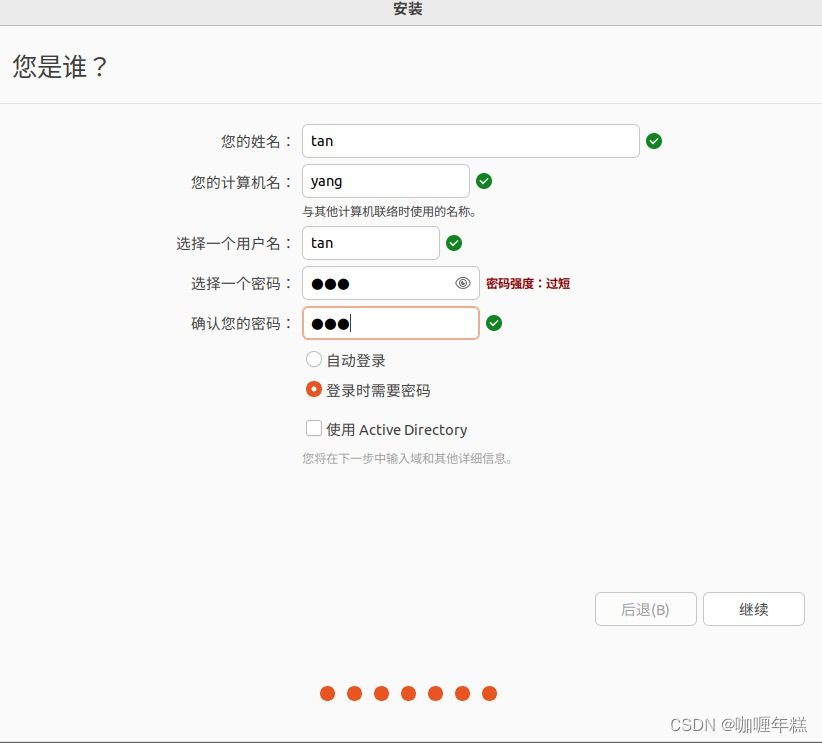This screenshot has width=822, height=743.
Task: Click the green checkmark beside computer name field
Action: [484, 181]
